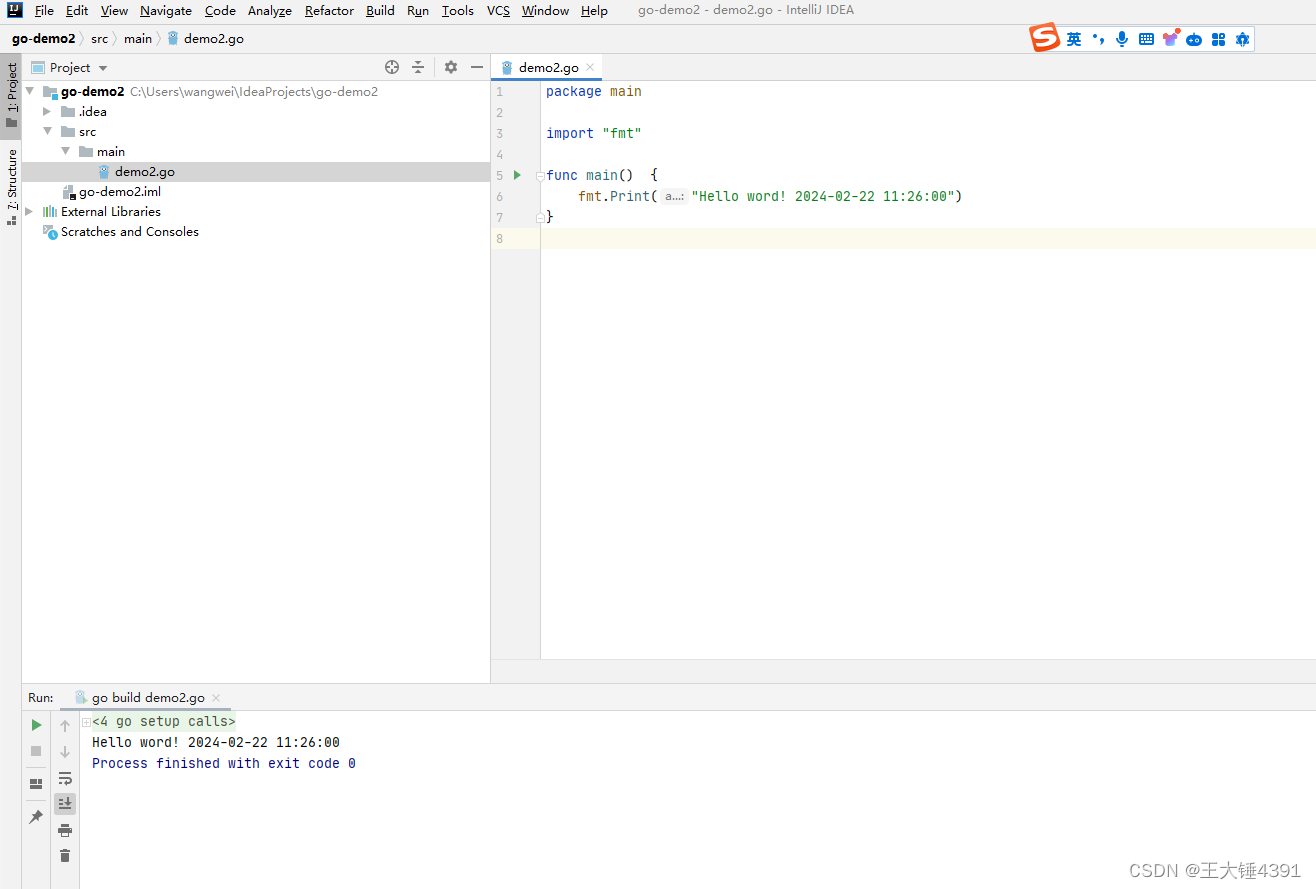
Task: Print the console contents
Action: [x=65, y=830]
